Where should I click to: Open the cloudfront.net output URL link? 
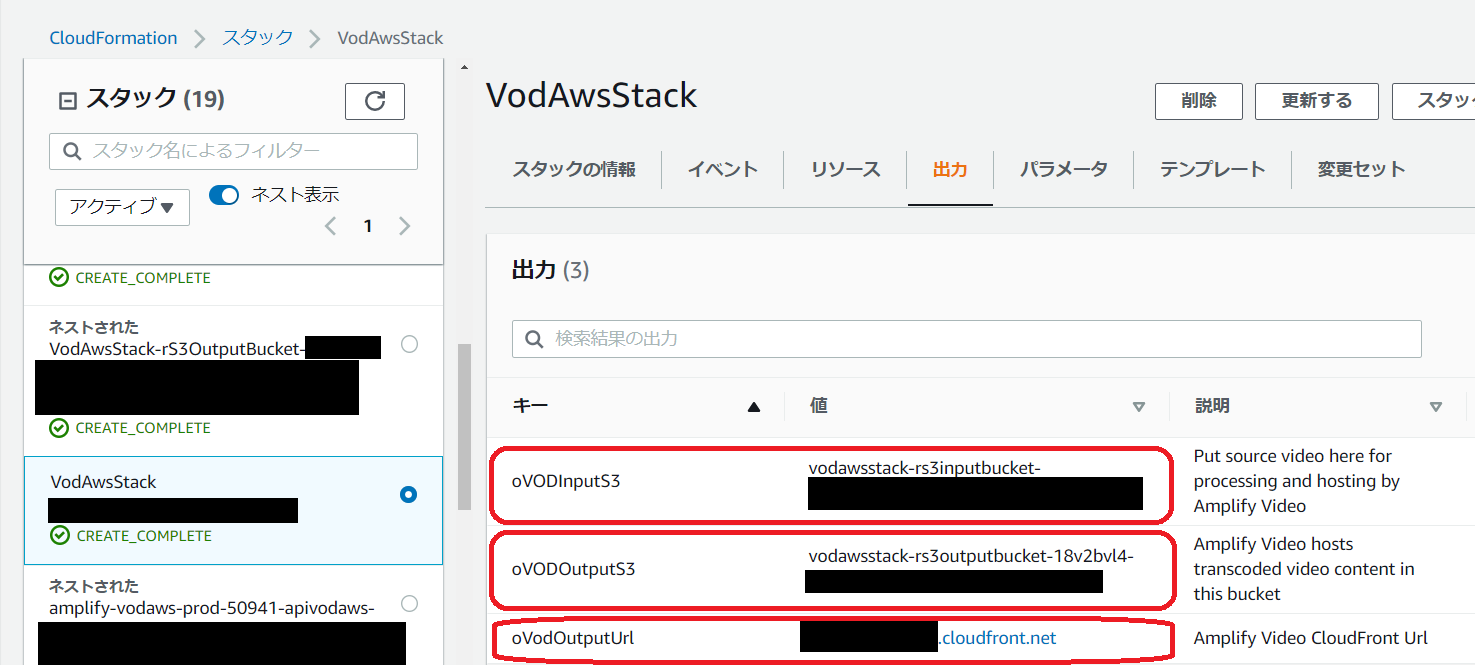tap(997, 638)
